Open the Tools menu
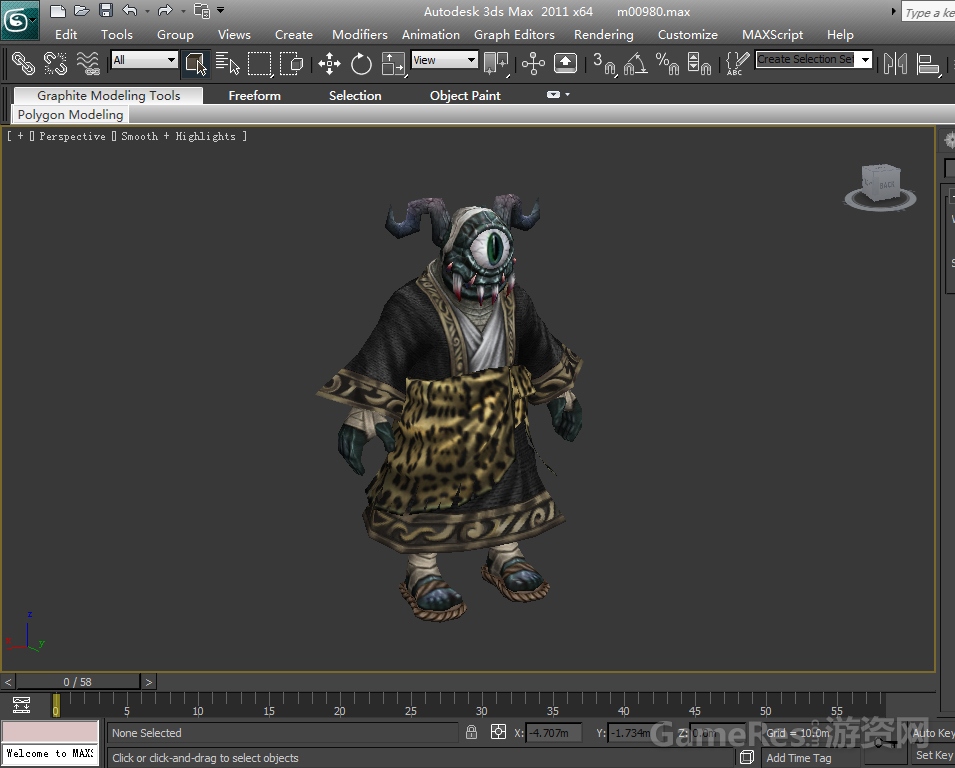Image resolution: width=955 pixels, height=768 pixels. (116, 35)
